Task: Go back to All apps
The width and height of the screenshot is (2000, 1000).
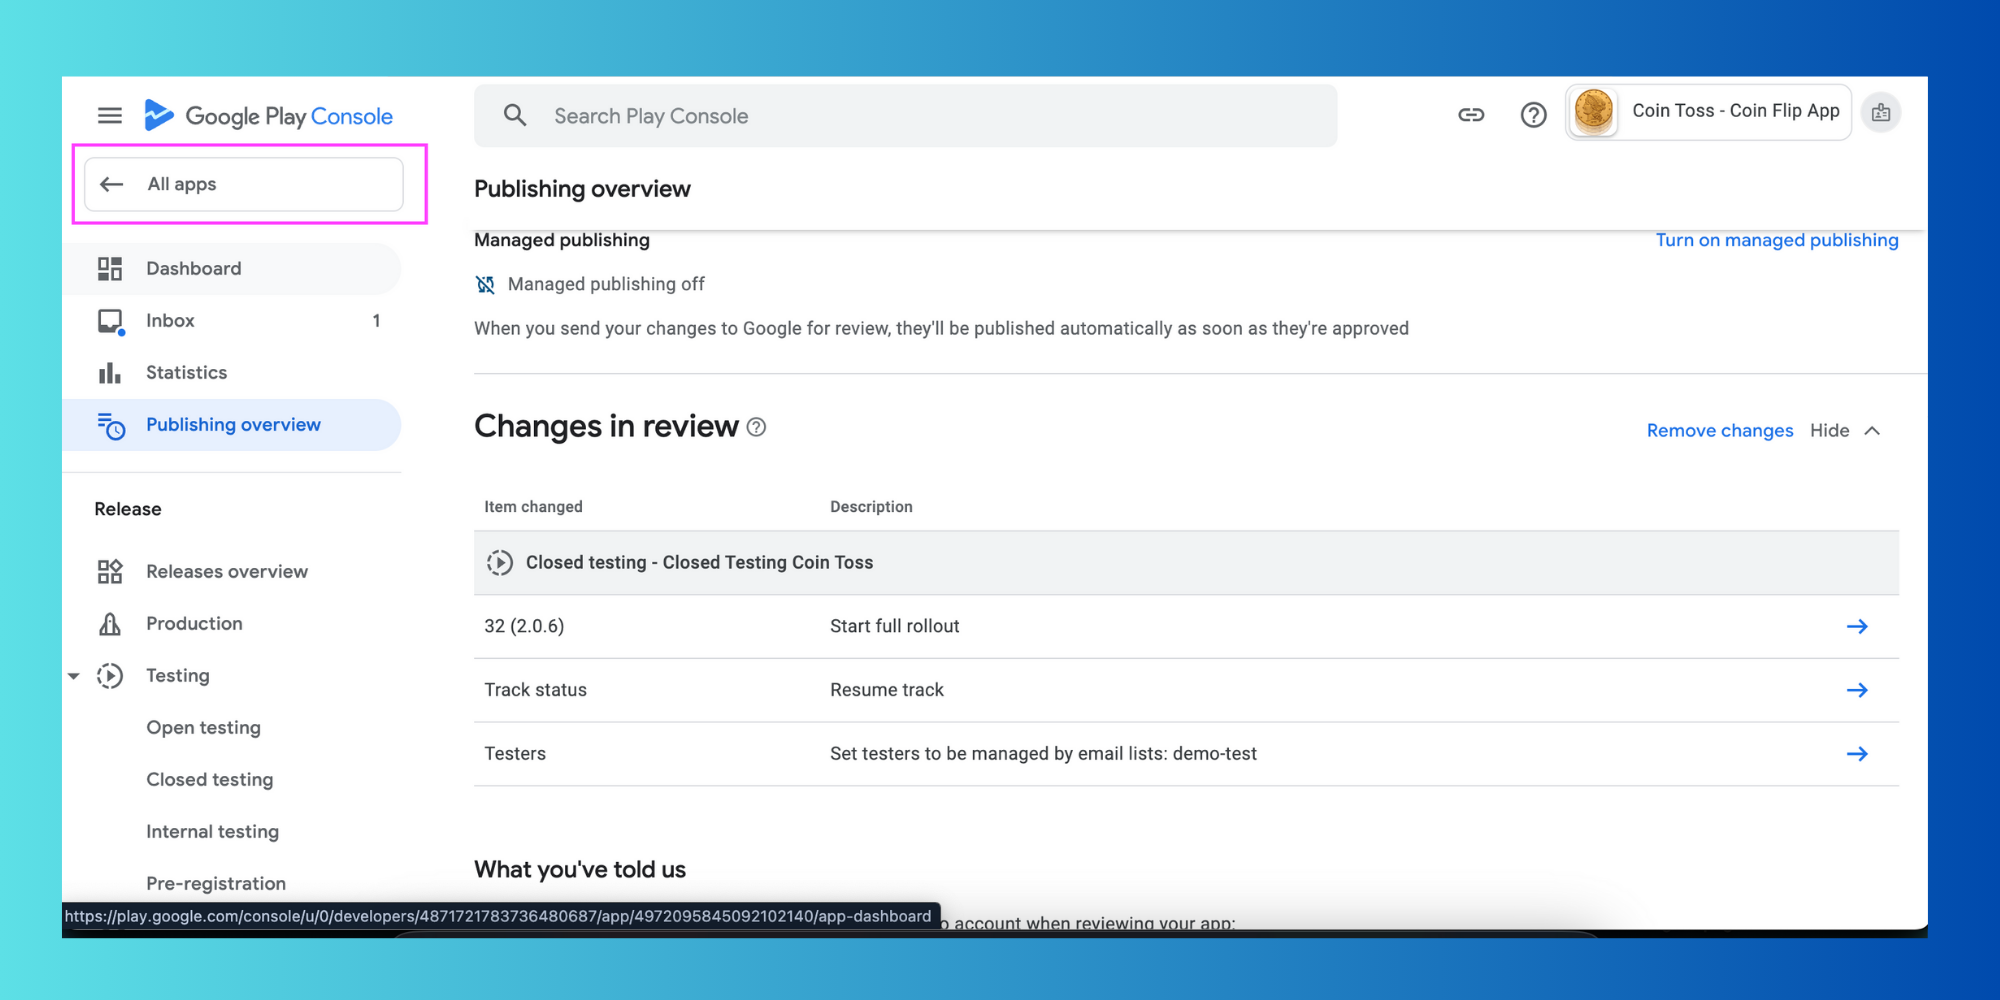Action: [x=244, y=184]
